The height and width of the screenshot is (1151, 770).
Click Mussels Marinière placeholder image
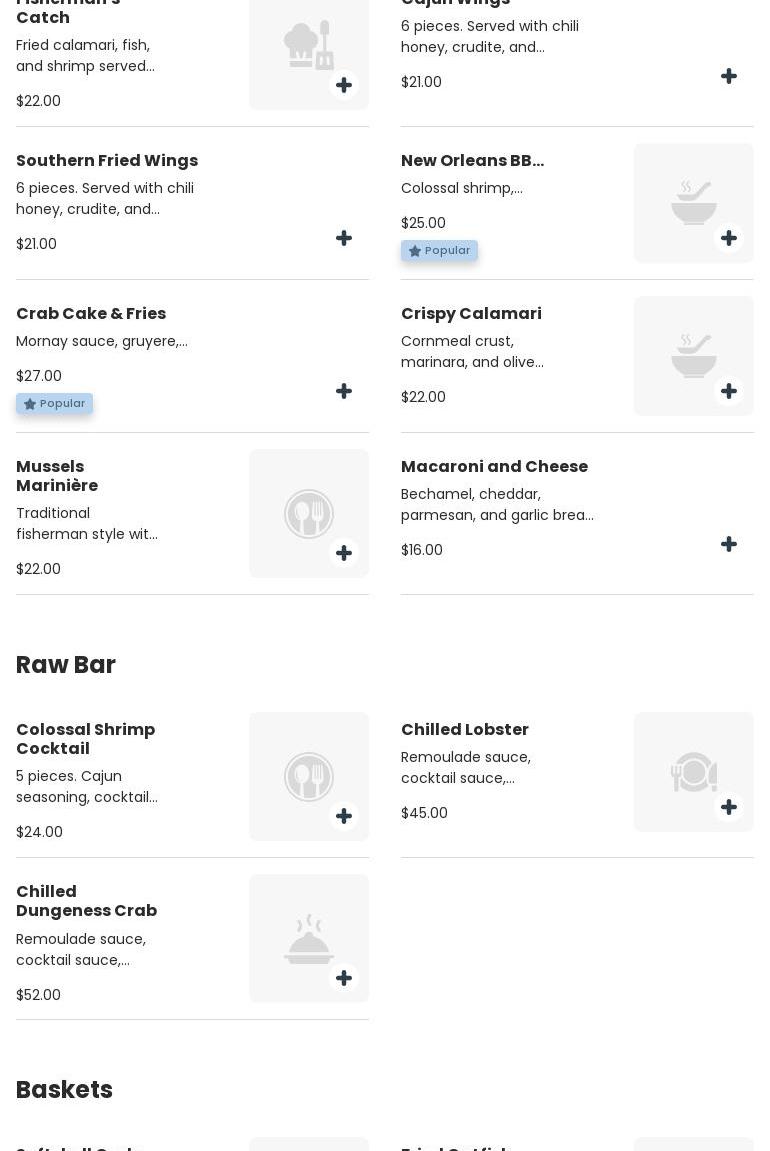308,513
